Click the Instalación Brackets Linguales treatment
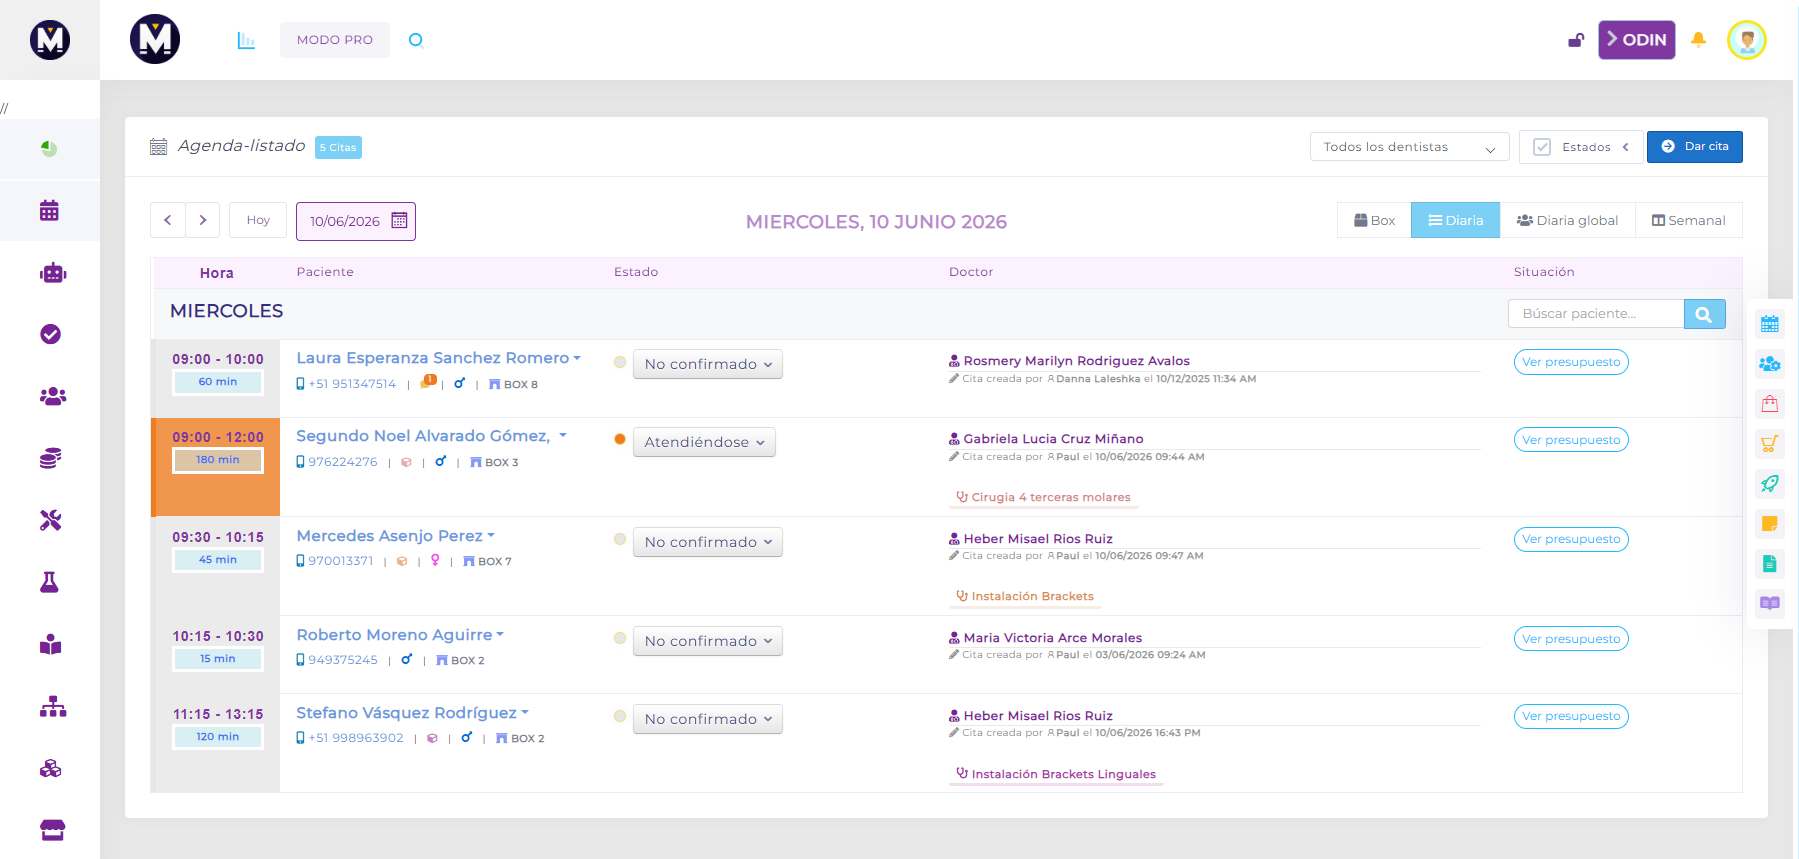Screen dimensions: 1799x859 coord(1056,774)
